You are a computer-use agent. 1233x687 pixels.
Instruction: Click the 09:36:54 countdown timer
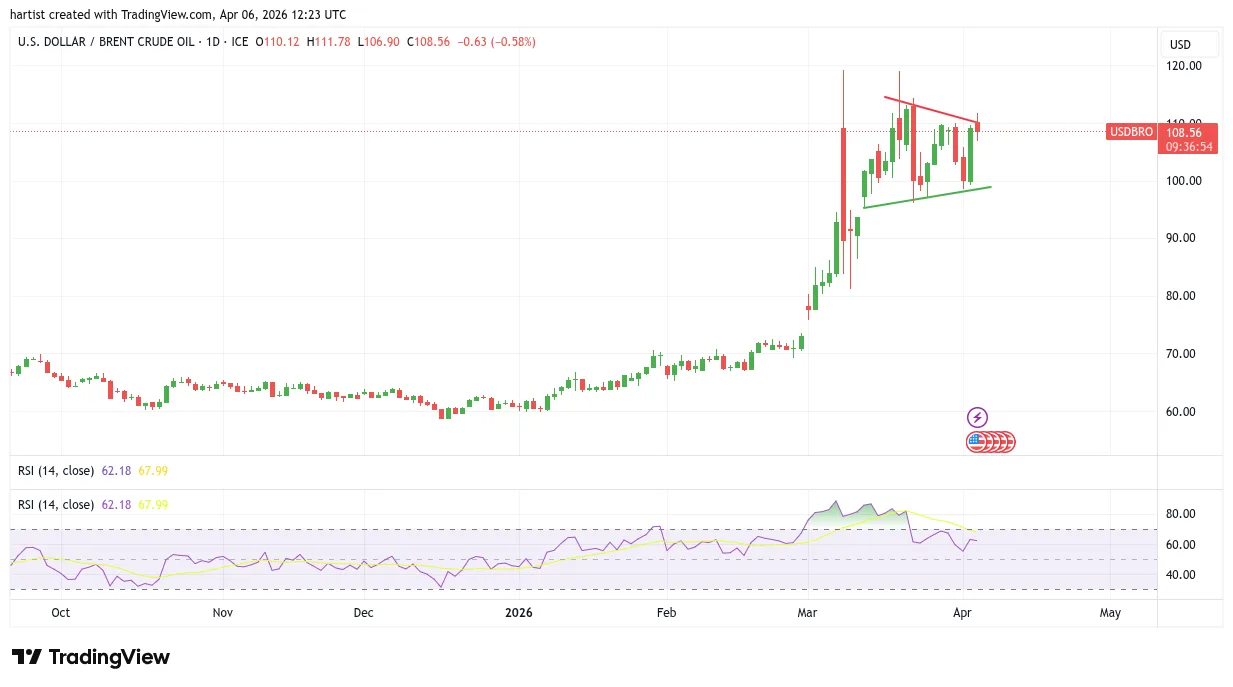pos(1189,146)
